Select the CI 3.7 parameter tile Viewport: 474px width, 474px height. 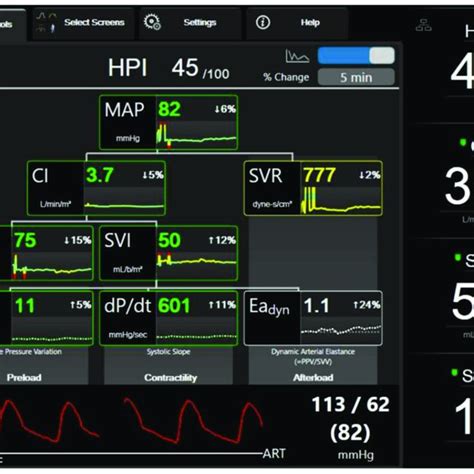(x=96, y=188)
